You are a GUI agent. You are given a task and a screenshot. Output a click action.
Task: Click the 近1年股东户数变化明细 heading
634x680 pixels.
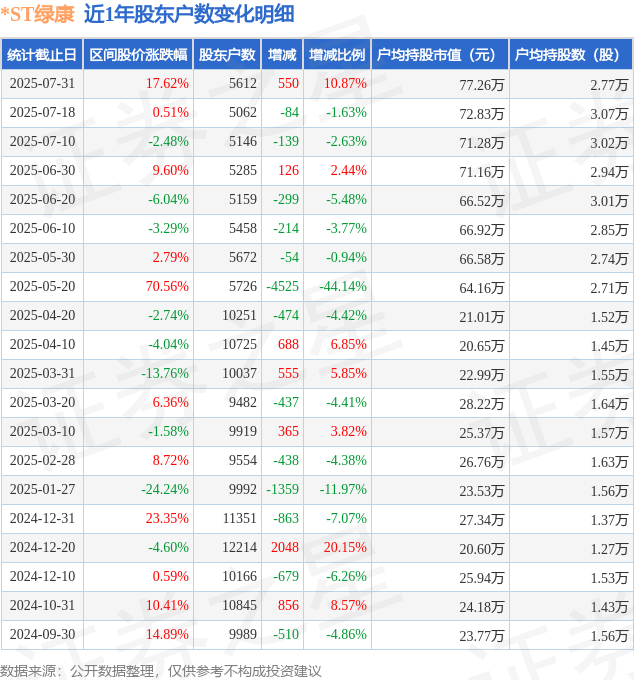189,14
